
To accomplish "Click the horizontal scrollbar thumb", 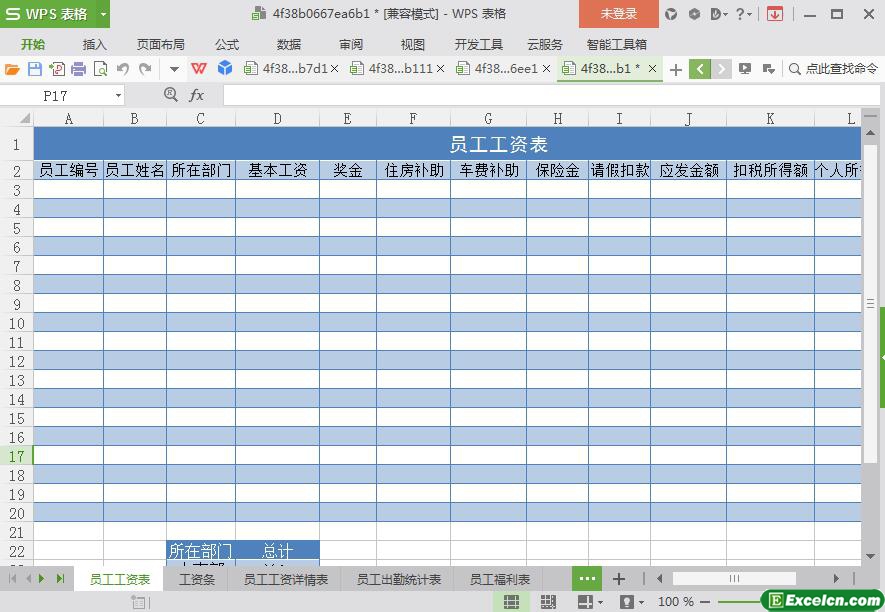I will (734, 578).
